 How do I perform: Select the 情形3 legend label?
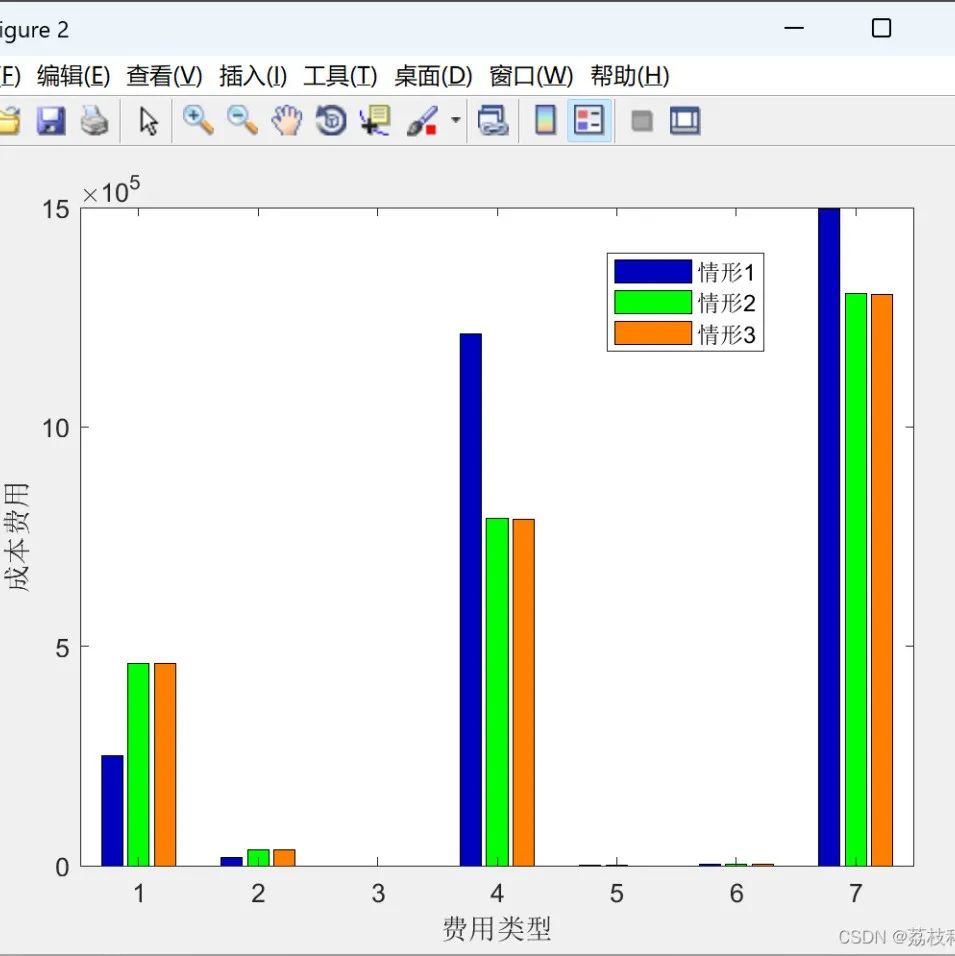[x=726, y=334]
